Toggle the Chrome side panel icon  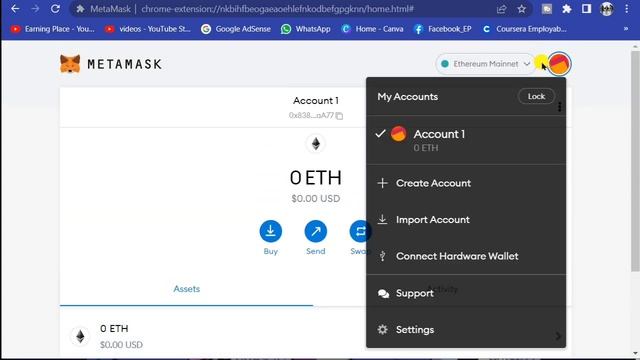click(587, 9)
